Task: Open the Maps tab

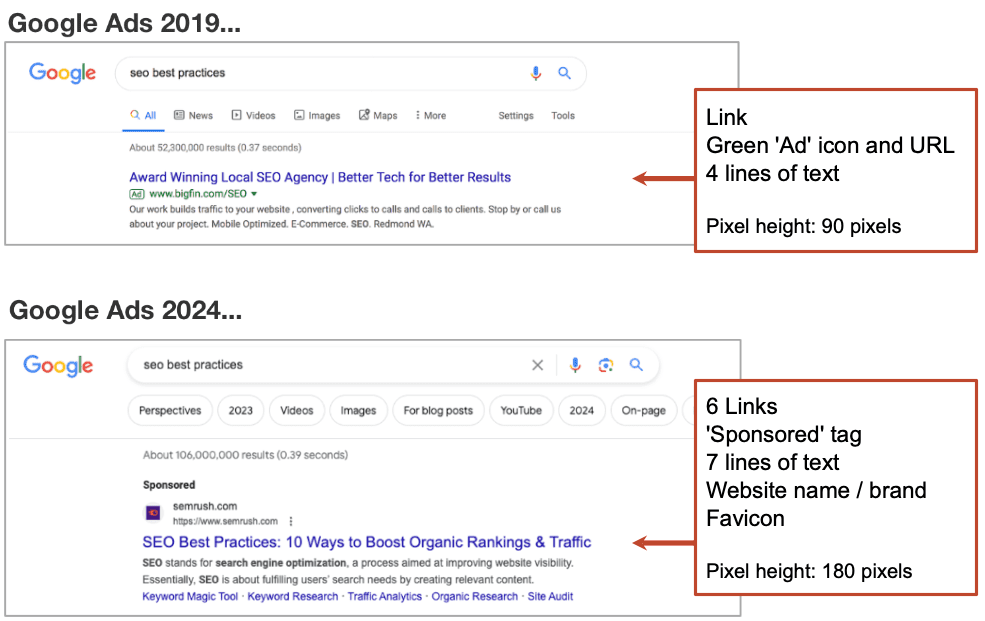Action: coord(378,116)
